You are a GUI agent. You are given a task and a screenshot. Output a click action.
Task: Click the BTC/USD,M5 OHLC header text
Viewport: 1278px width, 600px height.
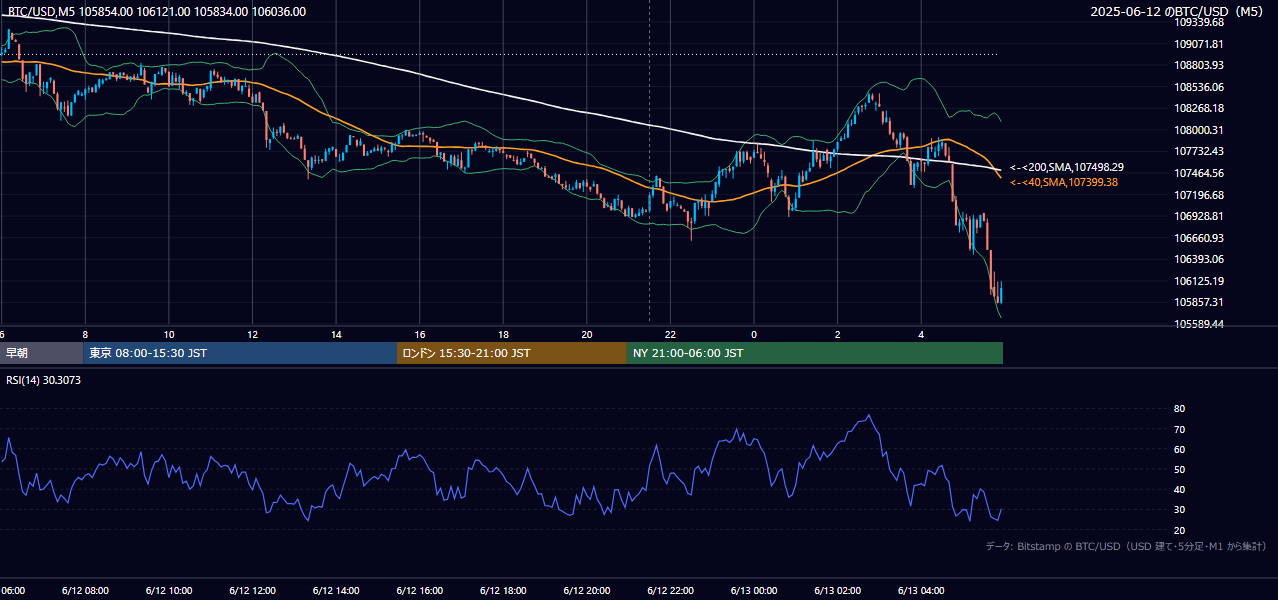pos(157,12)
